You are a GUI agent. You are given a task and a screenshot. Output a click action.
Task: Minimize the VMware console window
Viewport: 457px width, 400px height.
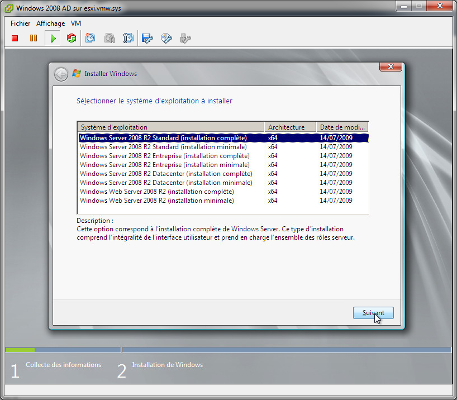point(404,6)
